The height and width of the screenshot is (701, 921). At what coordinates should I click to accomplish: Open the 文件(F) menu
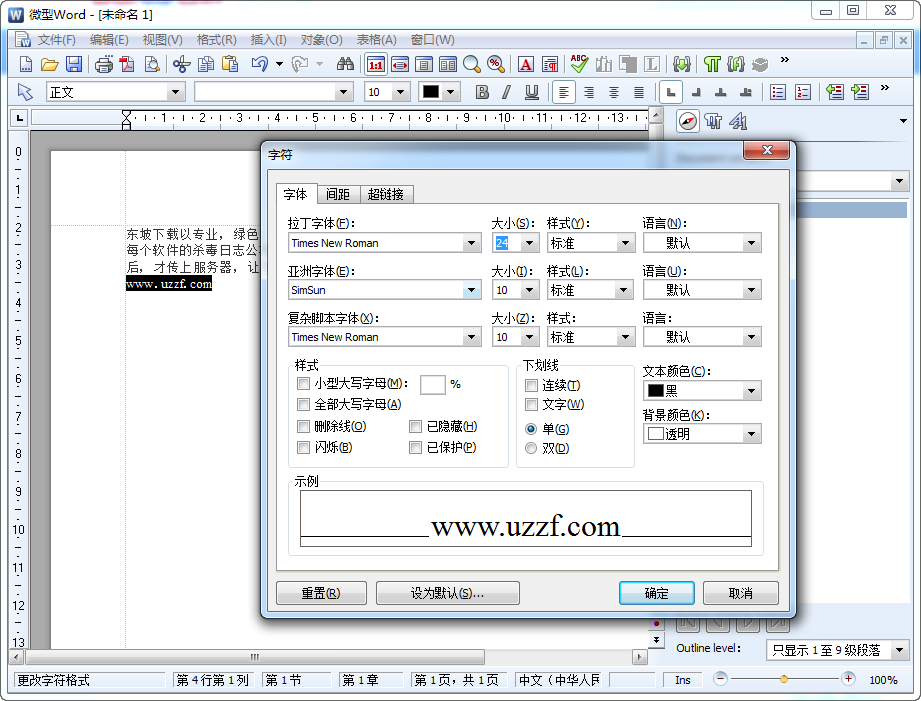point(56,40)
